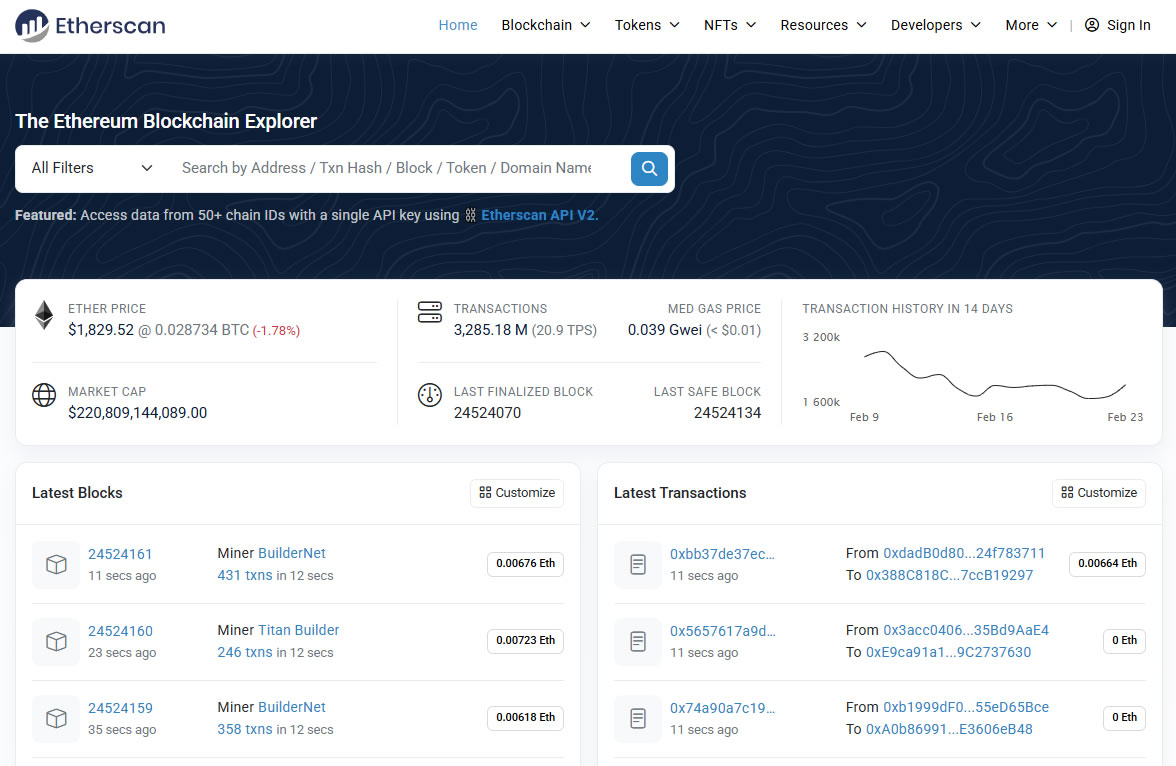The width and height of the screenshot is (1176, 766).
Task: Click the 0.00676 Eth reward badge
Action: coord(525,563)
